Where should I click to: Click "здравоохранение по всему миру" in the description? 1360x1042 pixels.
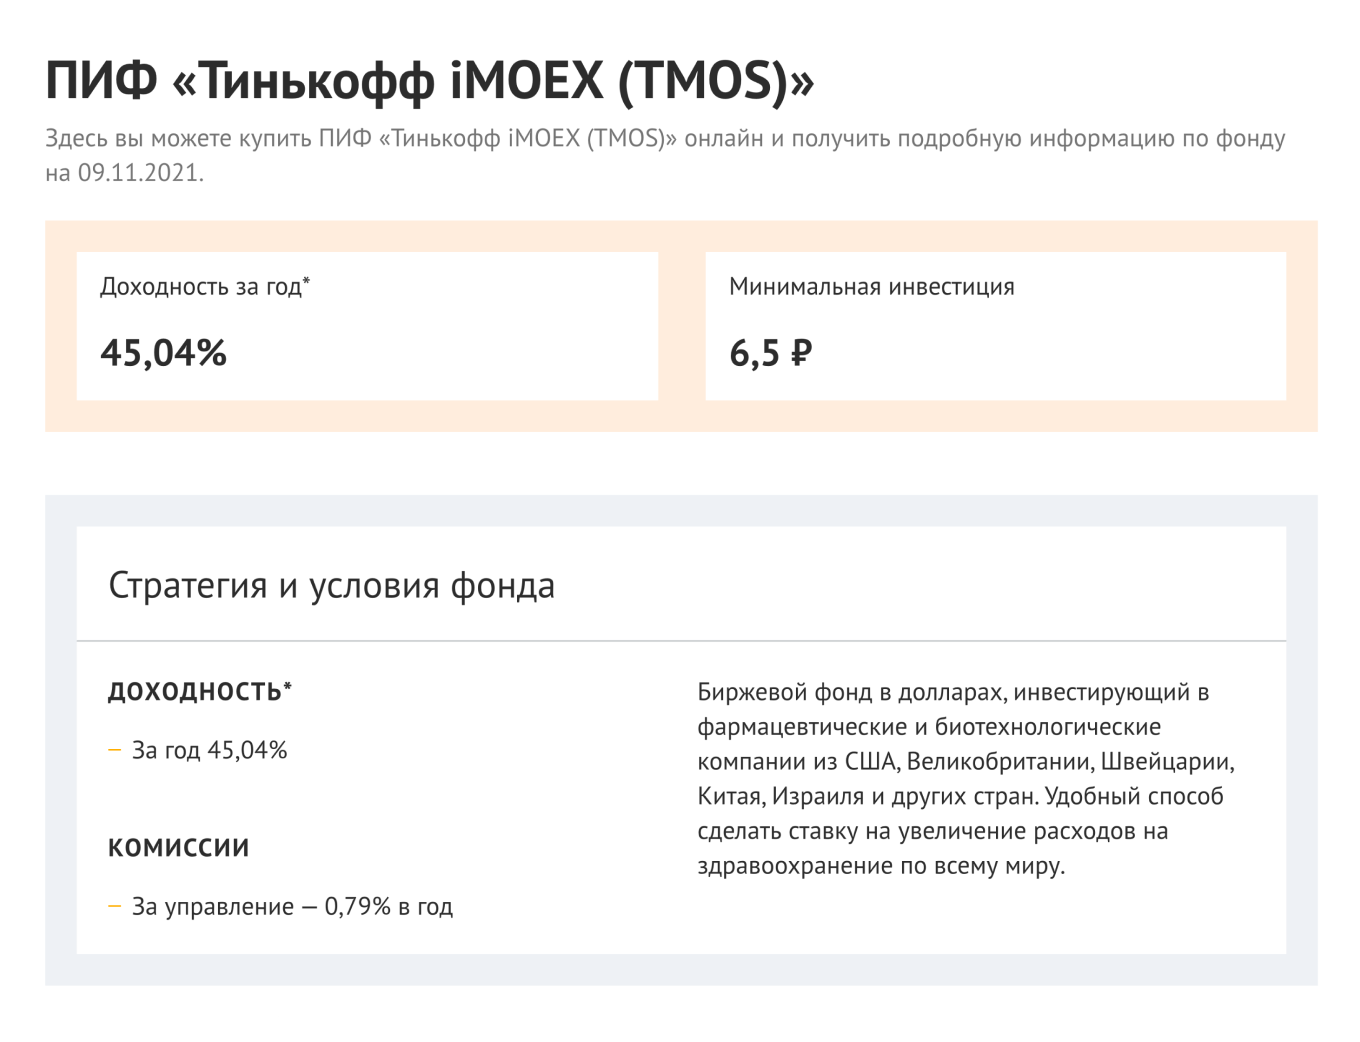point(880,866)
